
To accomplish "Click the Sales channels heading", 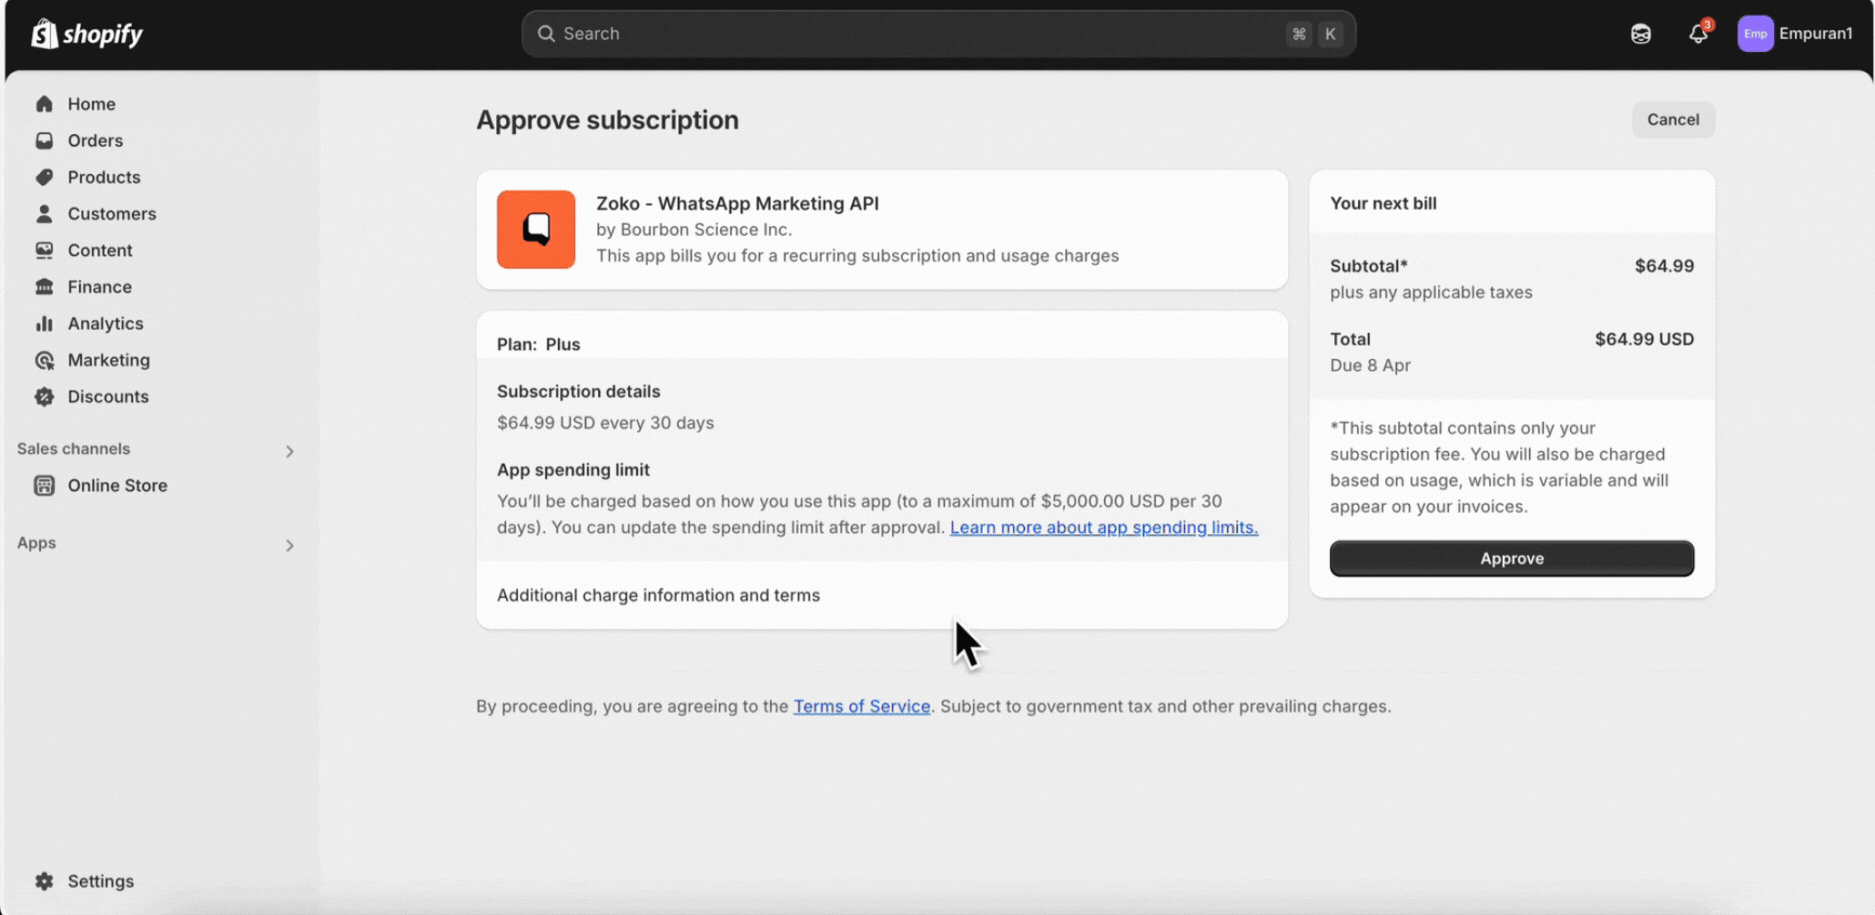I will pyautogui.click(x=74, y=449).
